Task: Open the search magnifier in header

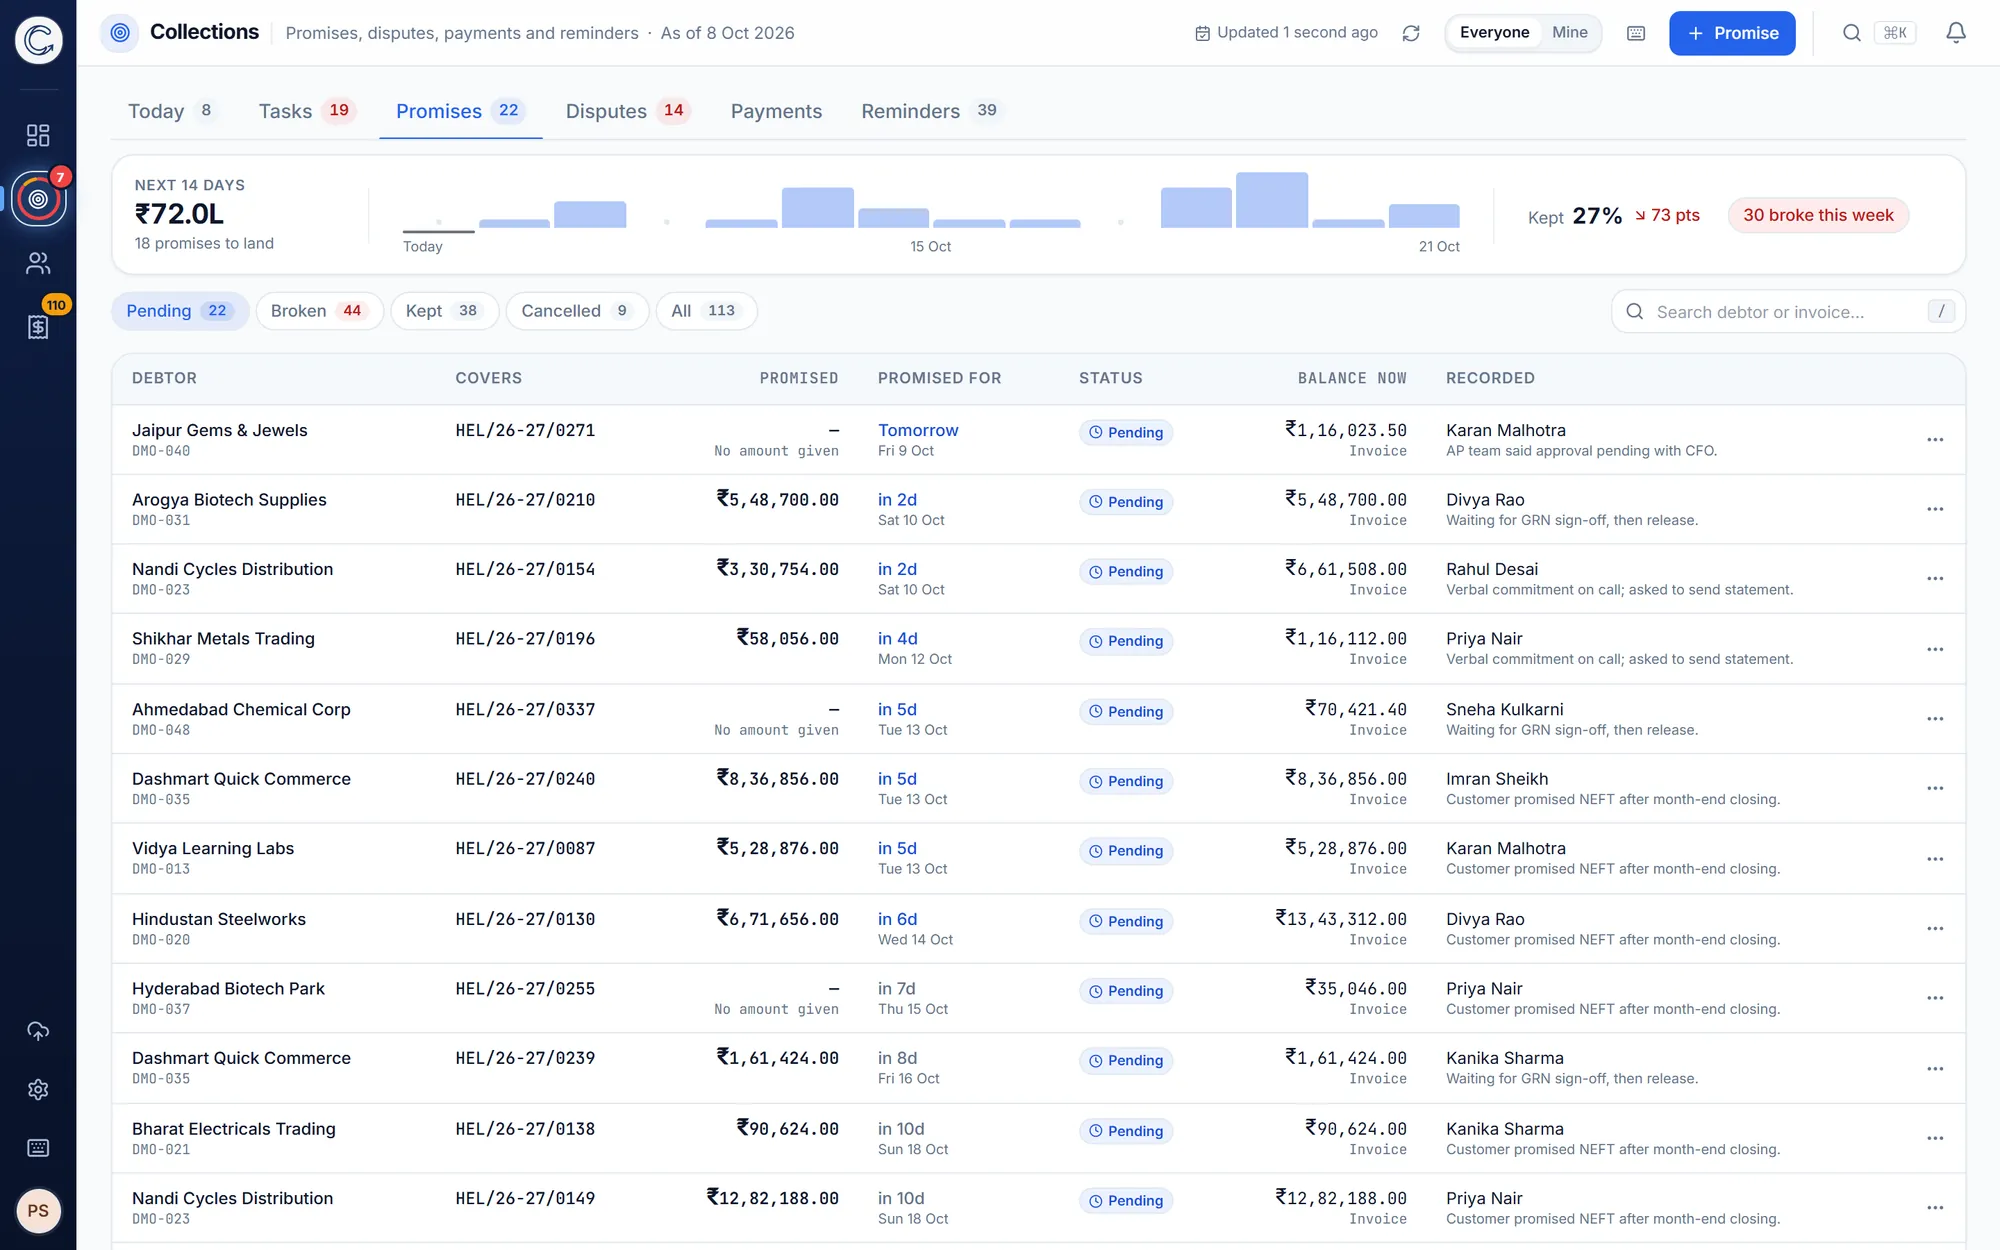Action: pyautogui.click(x=1852, y=33)
